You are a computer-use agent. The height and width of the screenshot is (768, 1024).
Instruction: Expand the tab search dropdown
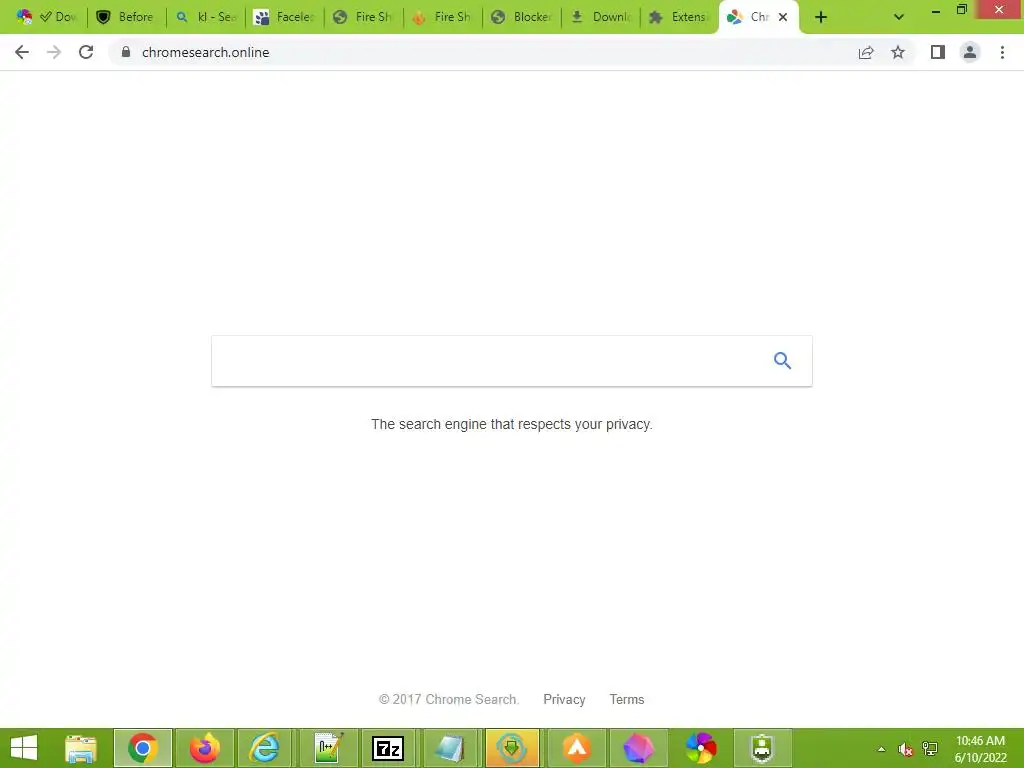tap(899, 18)
